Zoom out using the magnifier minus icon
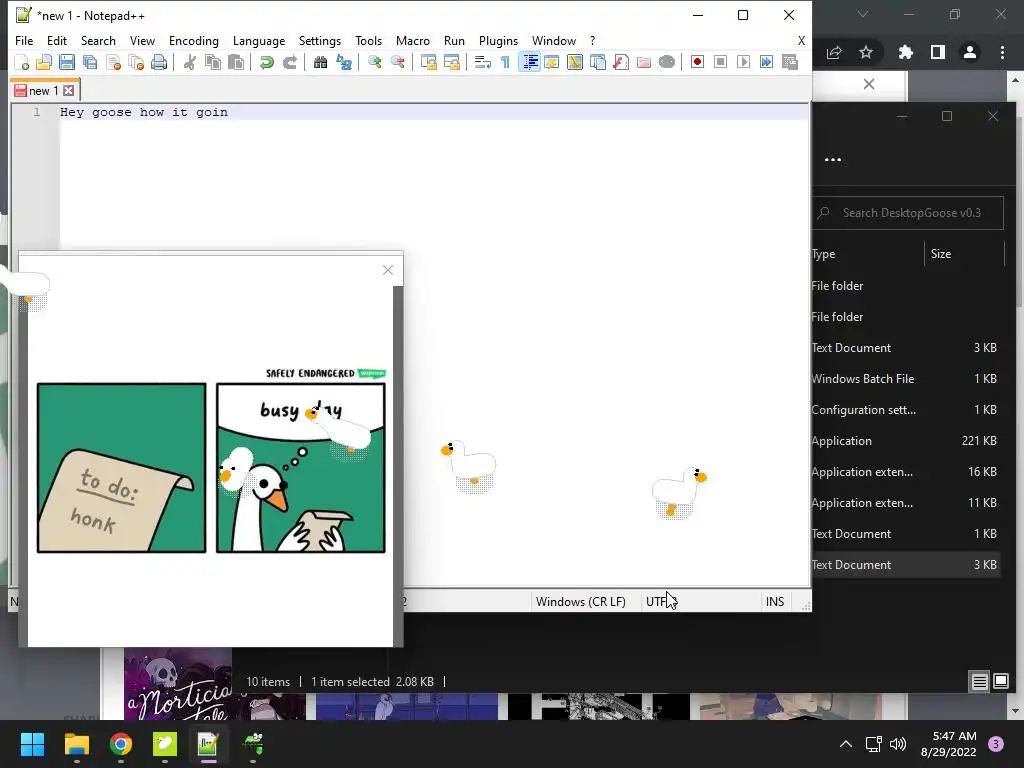 pos(397,62)
